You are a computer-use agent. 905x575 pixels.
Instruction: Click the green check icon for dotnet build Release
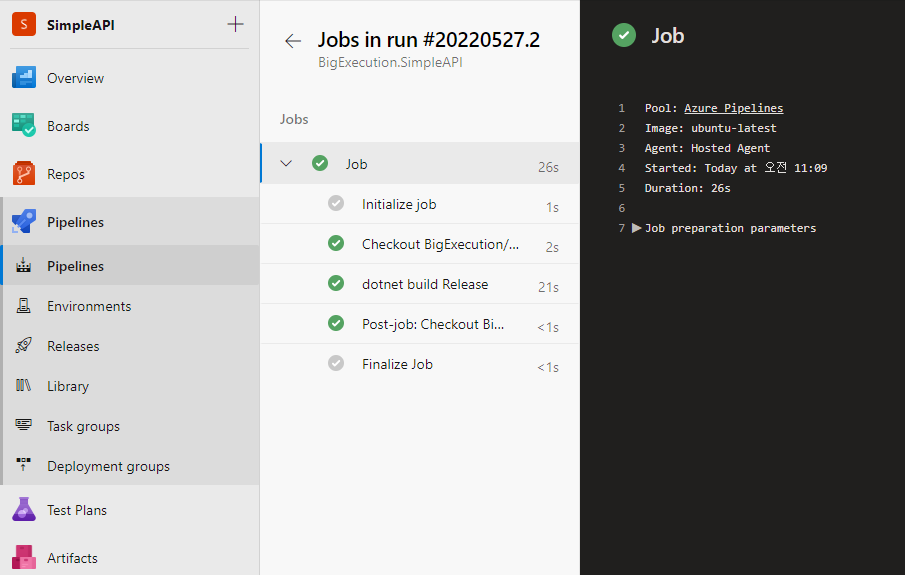336,283
